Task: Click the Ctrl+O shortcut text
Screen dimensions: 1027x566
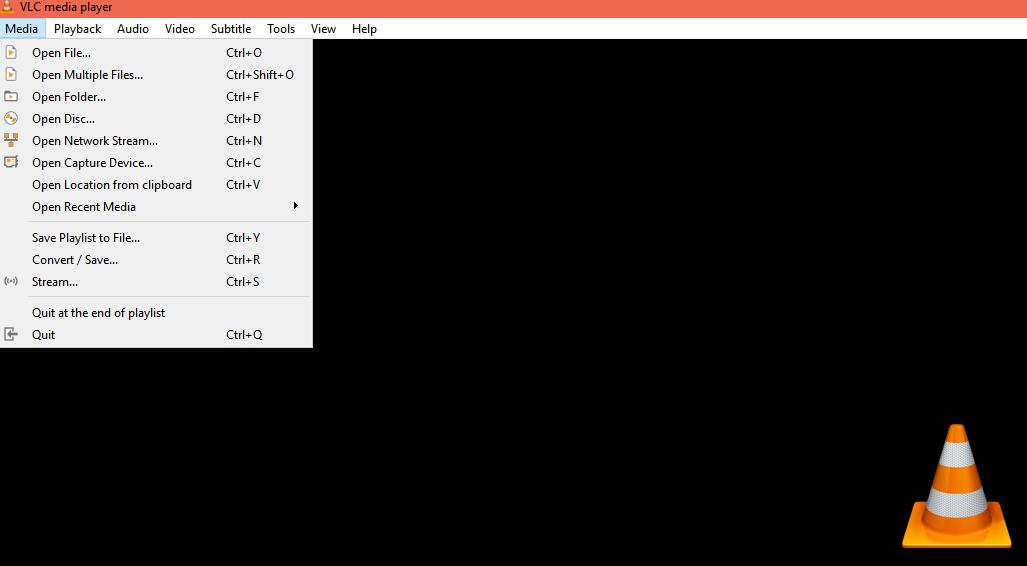Action: click(244, 52)
